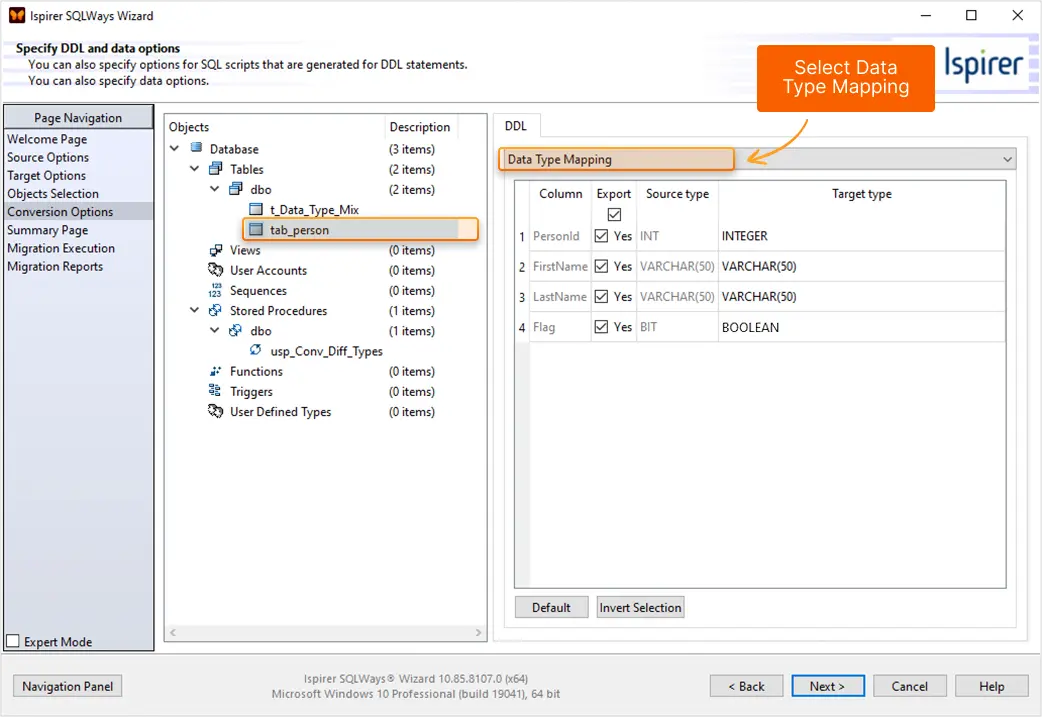The width and height of the screenshot is (1042, 717).
Task: Click the Triggers node icon
Action: (215, 391)
